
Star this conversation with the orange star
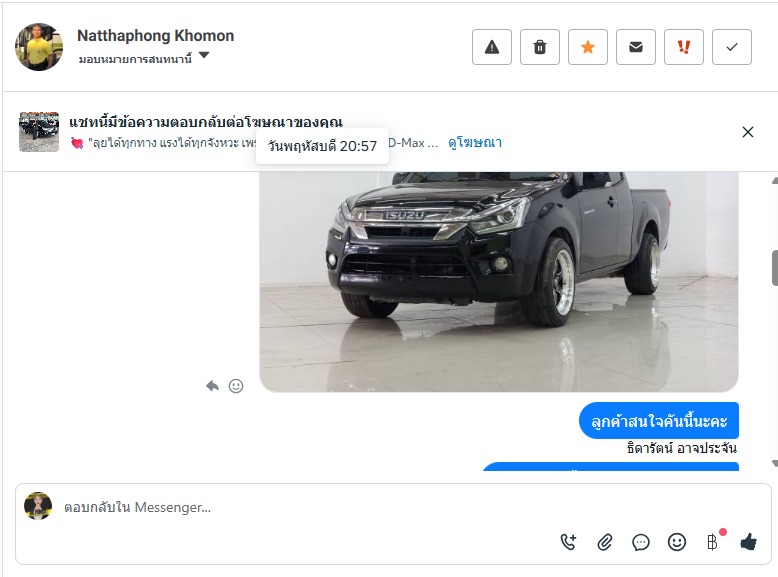588,47
